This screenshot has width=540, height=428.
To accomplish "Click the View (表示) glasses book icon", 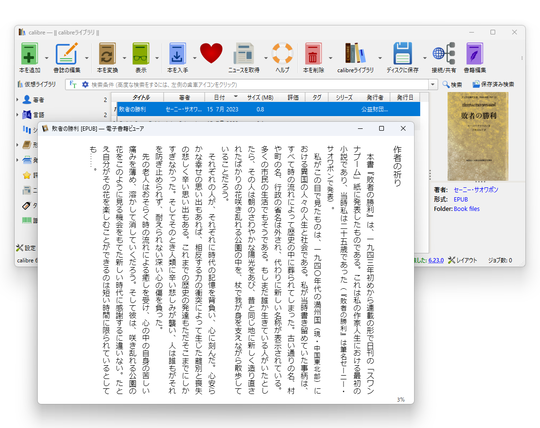I will click(x=141, y=53).
